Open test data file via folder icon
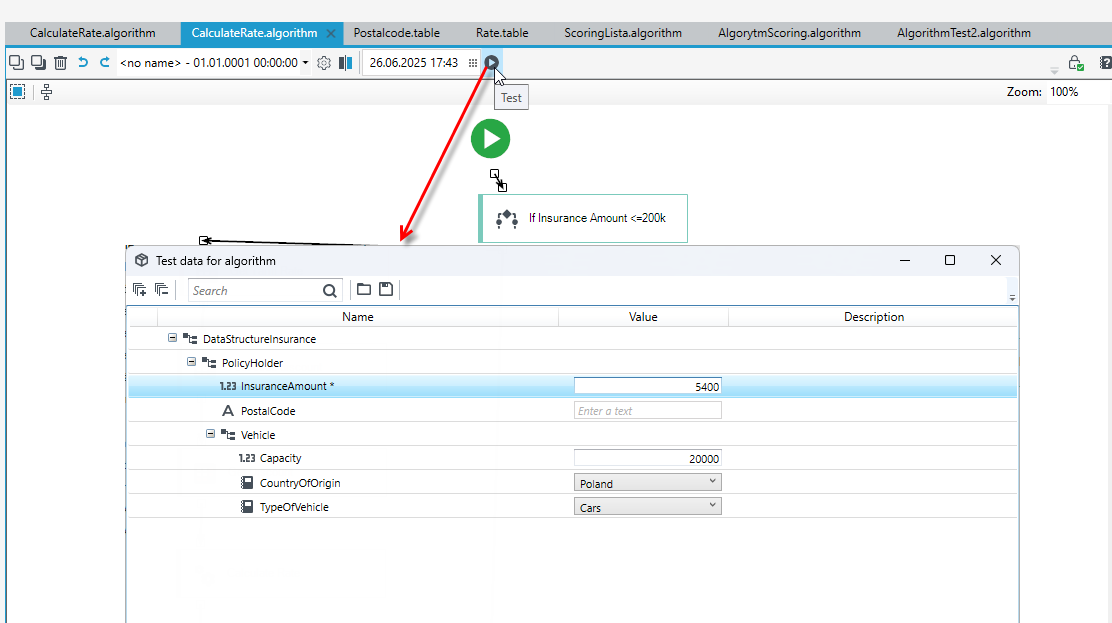This screenshot has width=1112, height=623. tap(364, 289)
